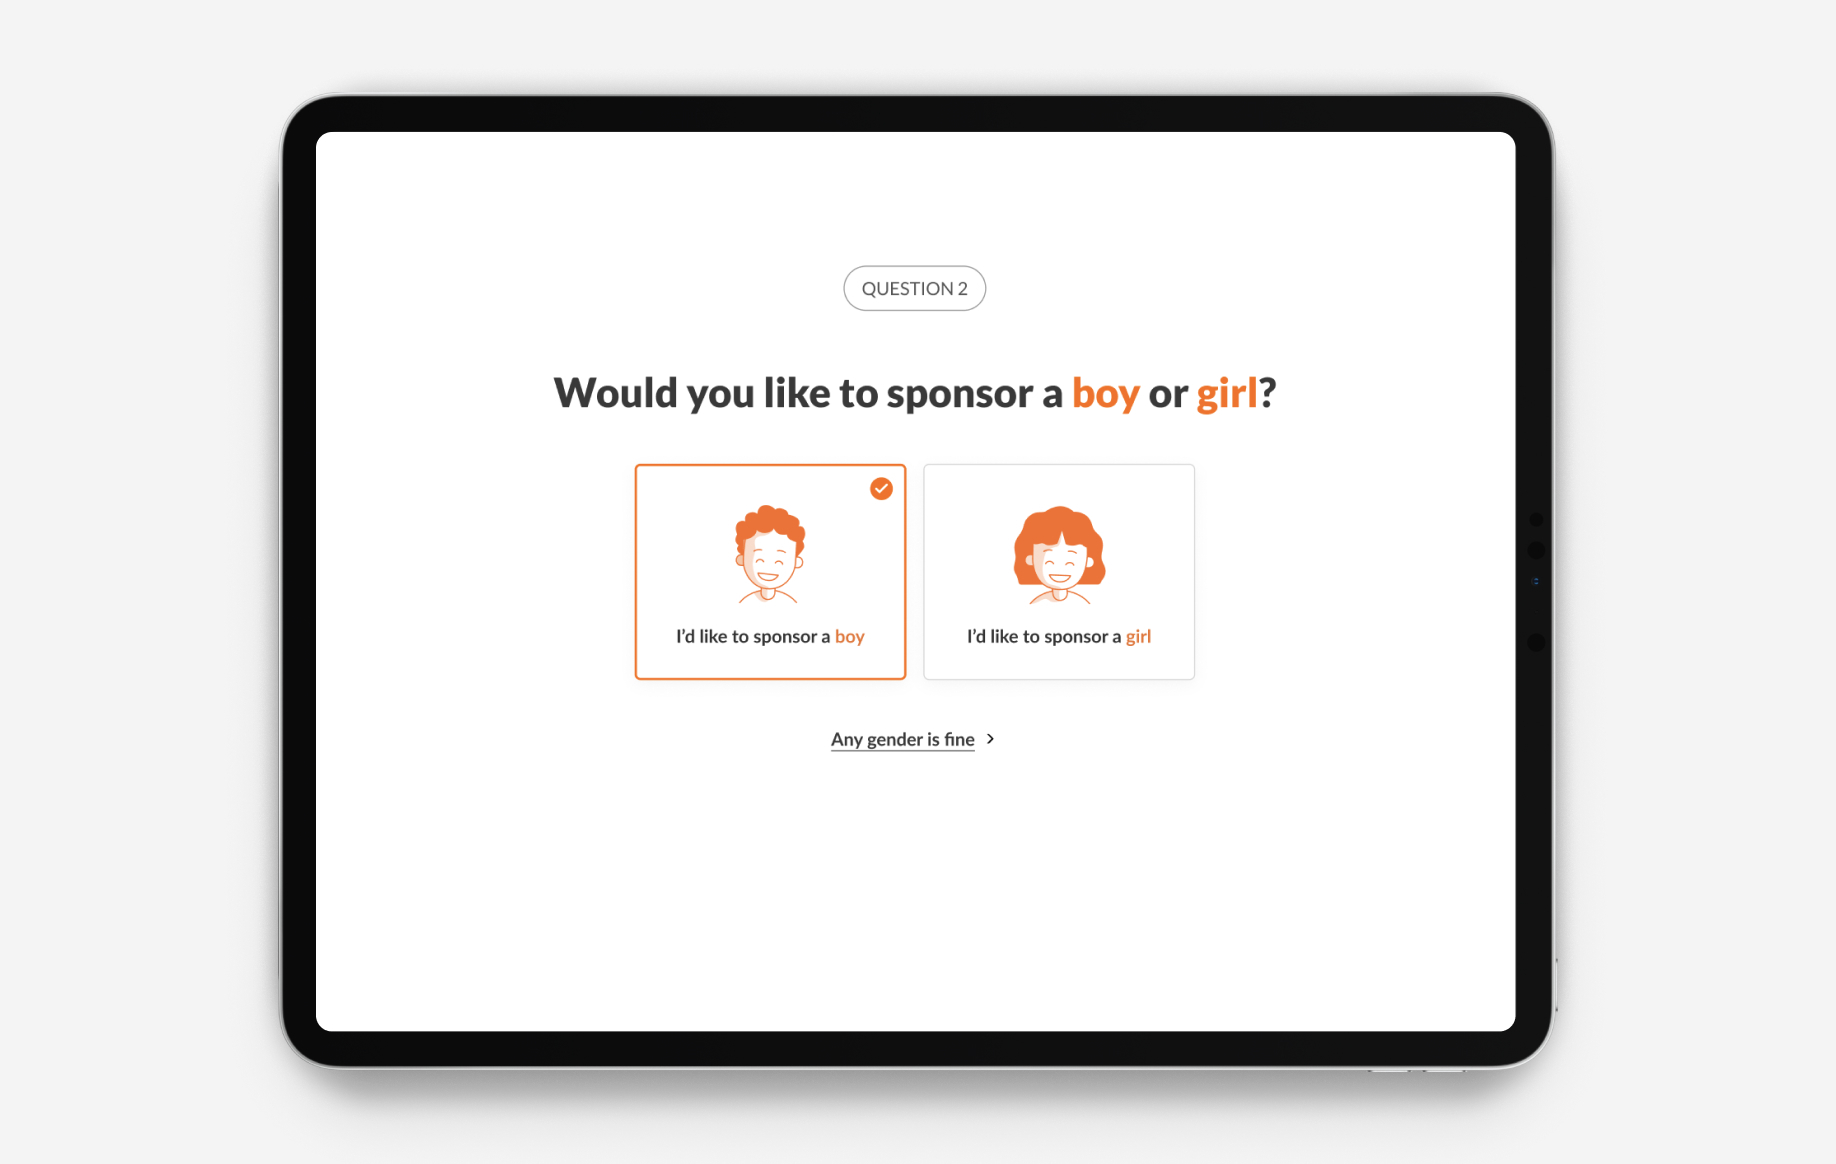
Task: Click the question heading text
Action: (x=915, y=393)
